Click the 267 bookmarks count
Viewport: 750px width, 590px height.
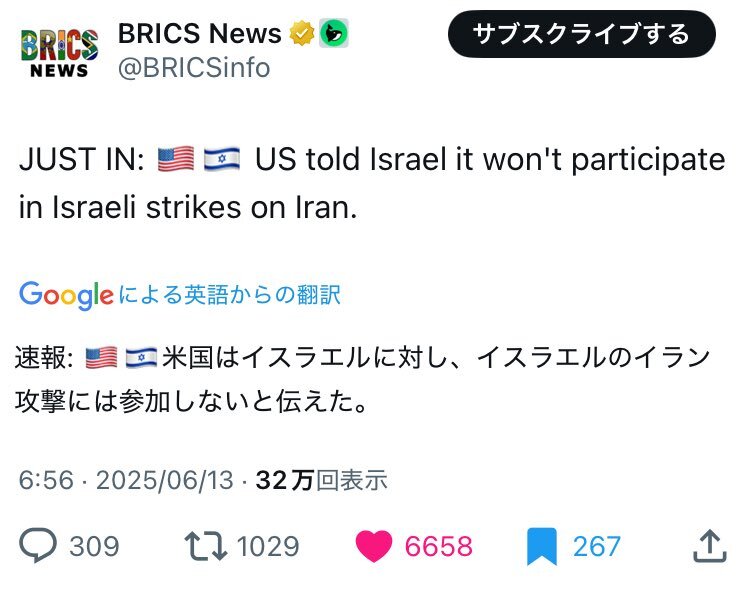pos(597,546)
